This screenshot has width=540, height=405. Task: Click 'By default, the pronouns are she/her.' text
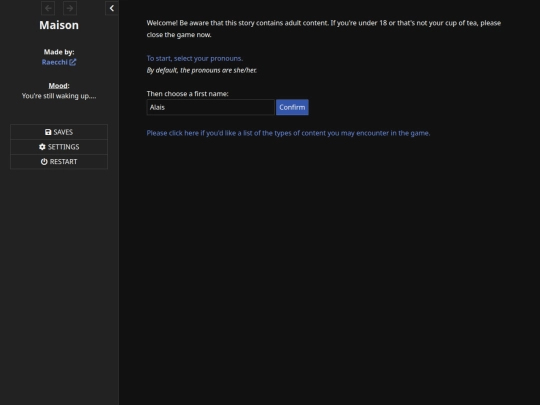(x=201, y=70)
